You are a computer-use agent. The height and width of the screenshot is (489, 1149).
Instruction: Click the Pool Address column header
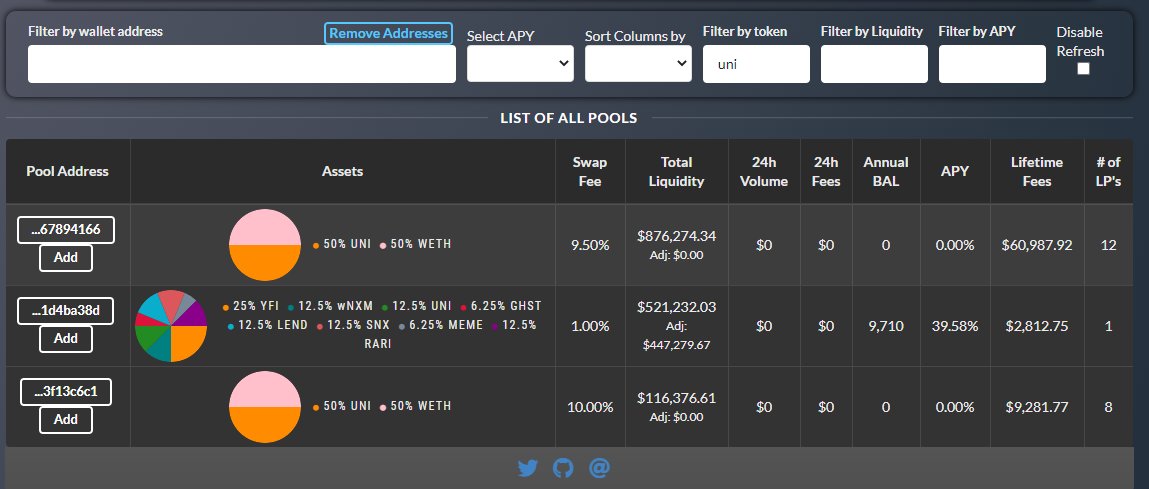pyautogui.click(x=67, y=171)
